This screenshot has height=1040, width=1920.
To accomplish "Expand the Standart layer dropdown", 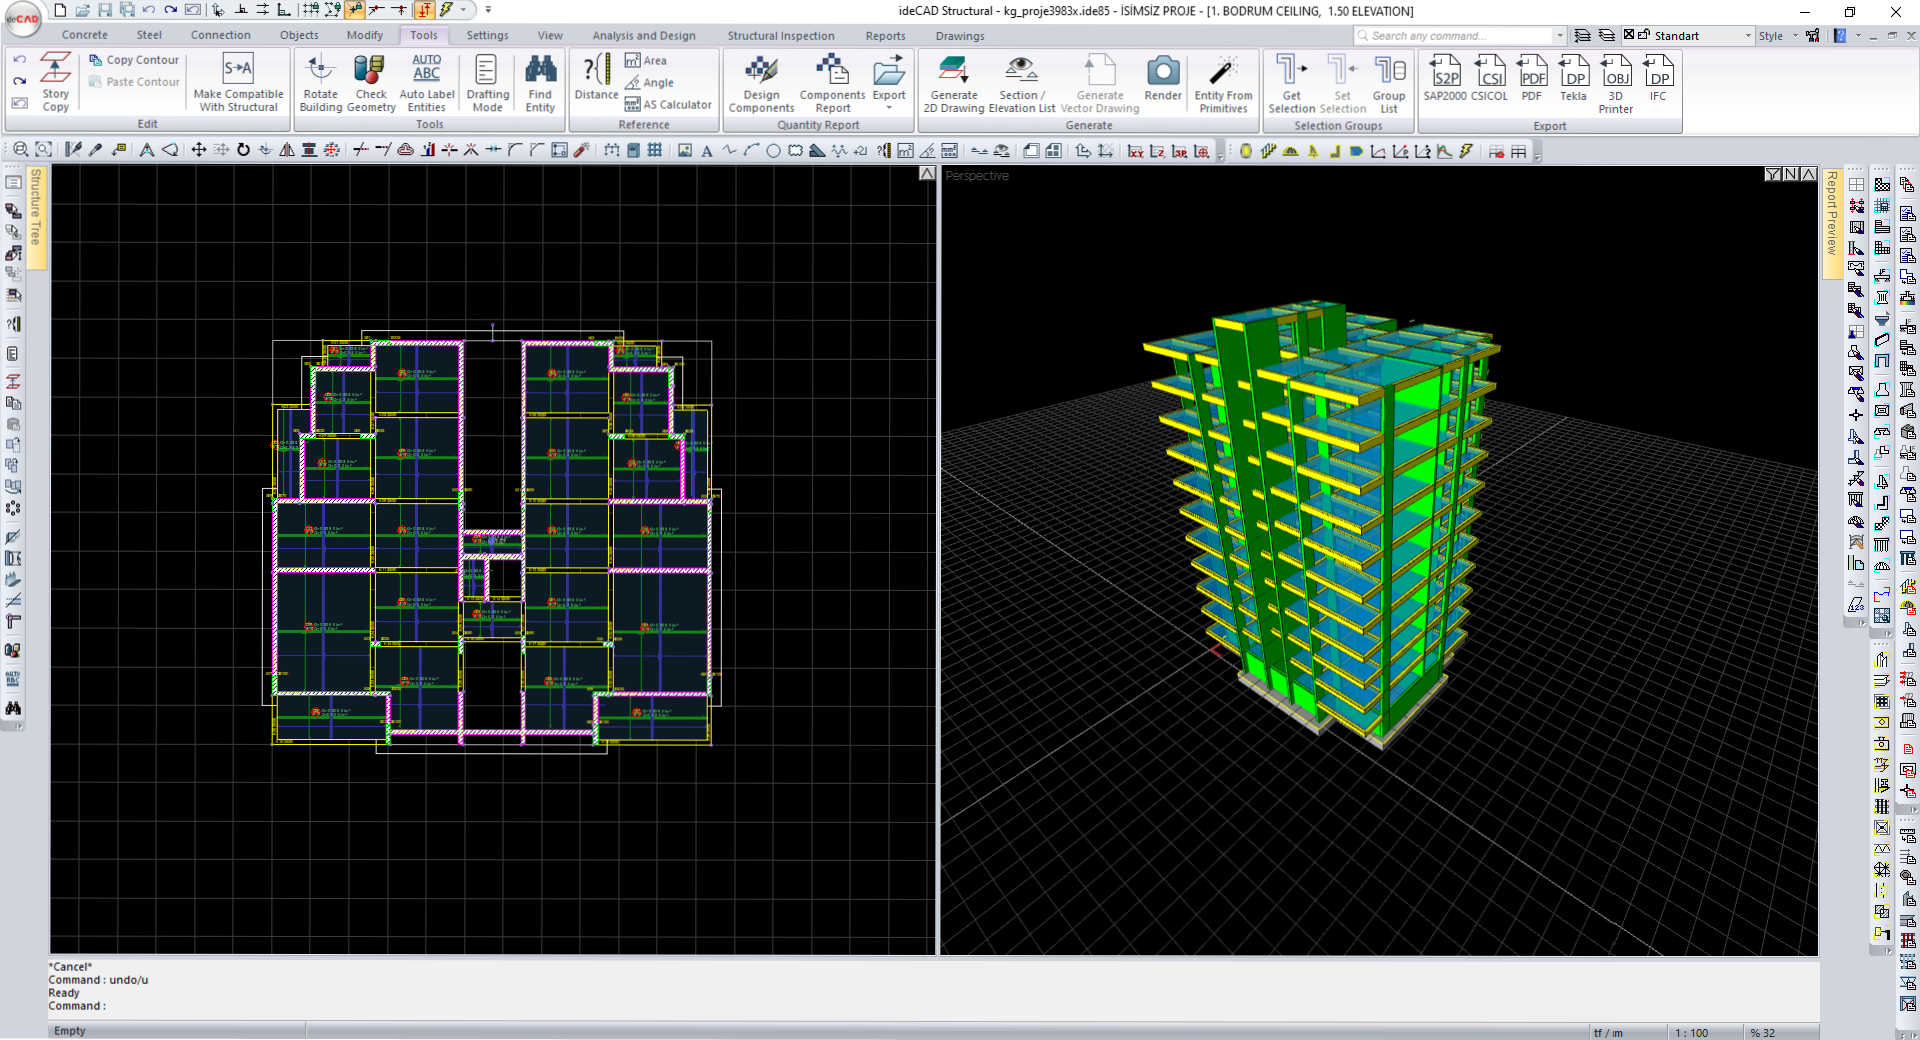I will [x=1748, y=36].
